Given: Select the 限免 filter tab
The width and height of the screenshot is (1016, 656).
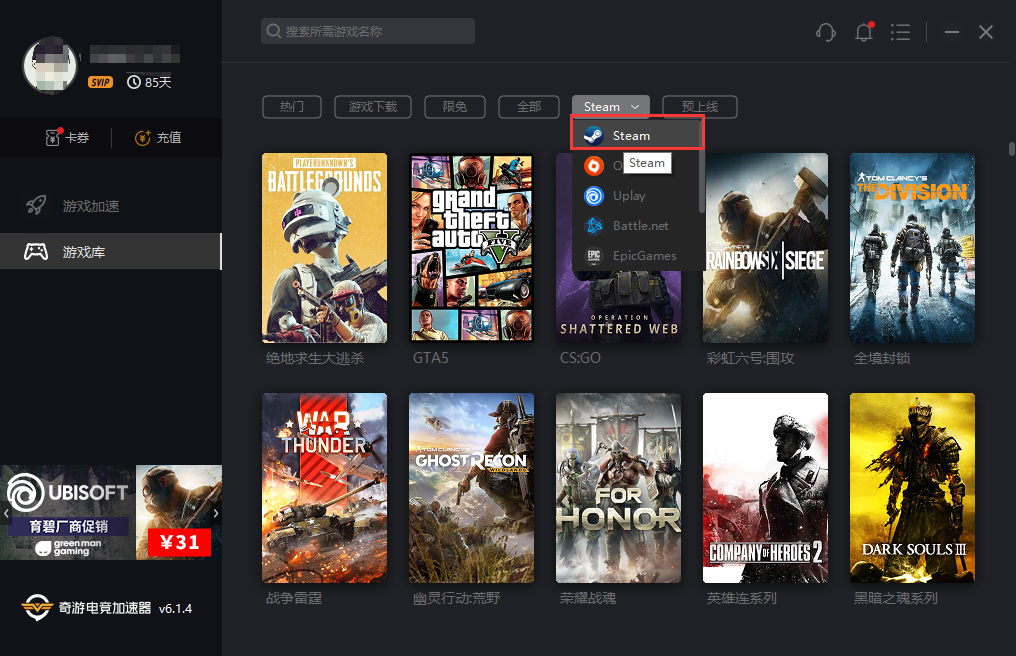Looking at the screenshot, I should click(455, 107).
